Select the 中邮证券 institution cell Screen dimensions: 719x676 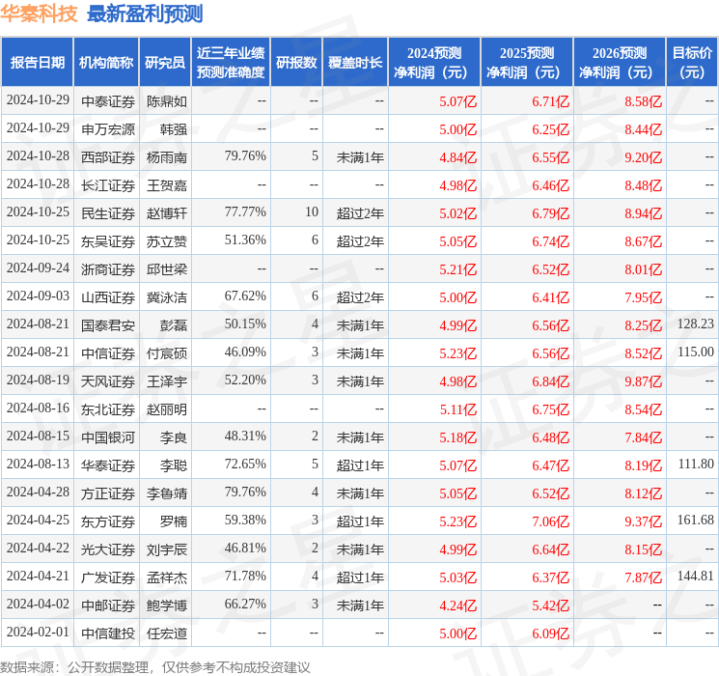tap(108, 605)
